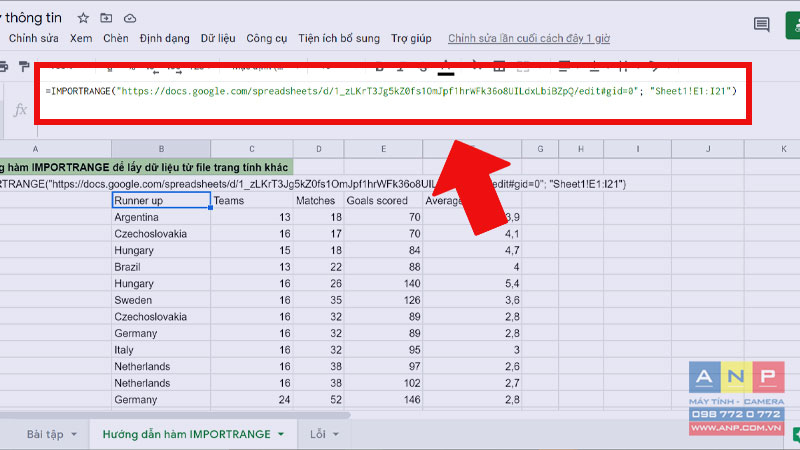Open the Xem menu

coord(81,38)
